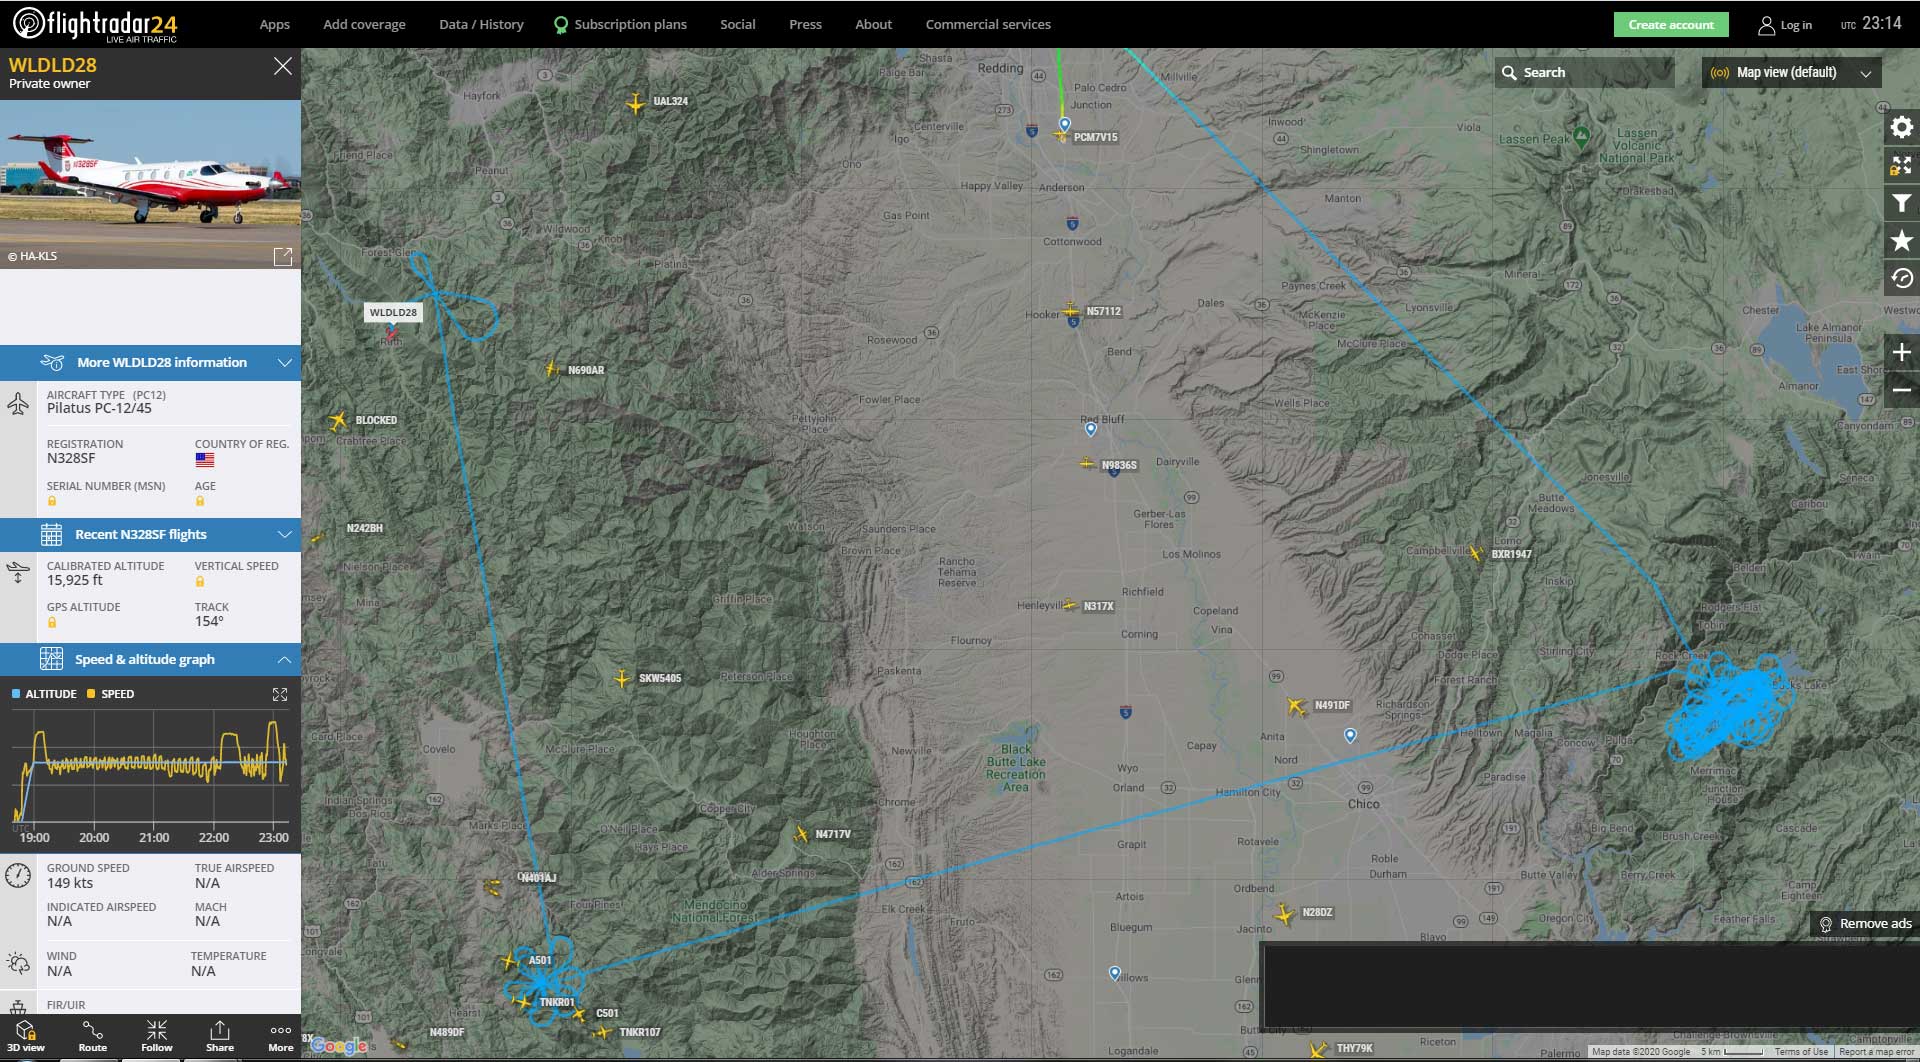This screenshot has height=1062, width=1920.
Task: Expand the speed and altitude graph fullscreen
Action: [280, 694]
